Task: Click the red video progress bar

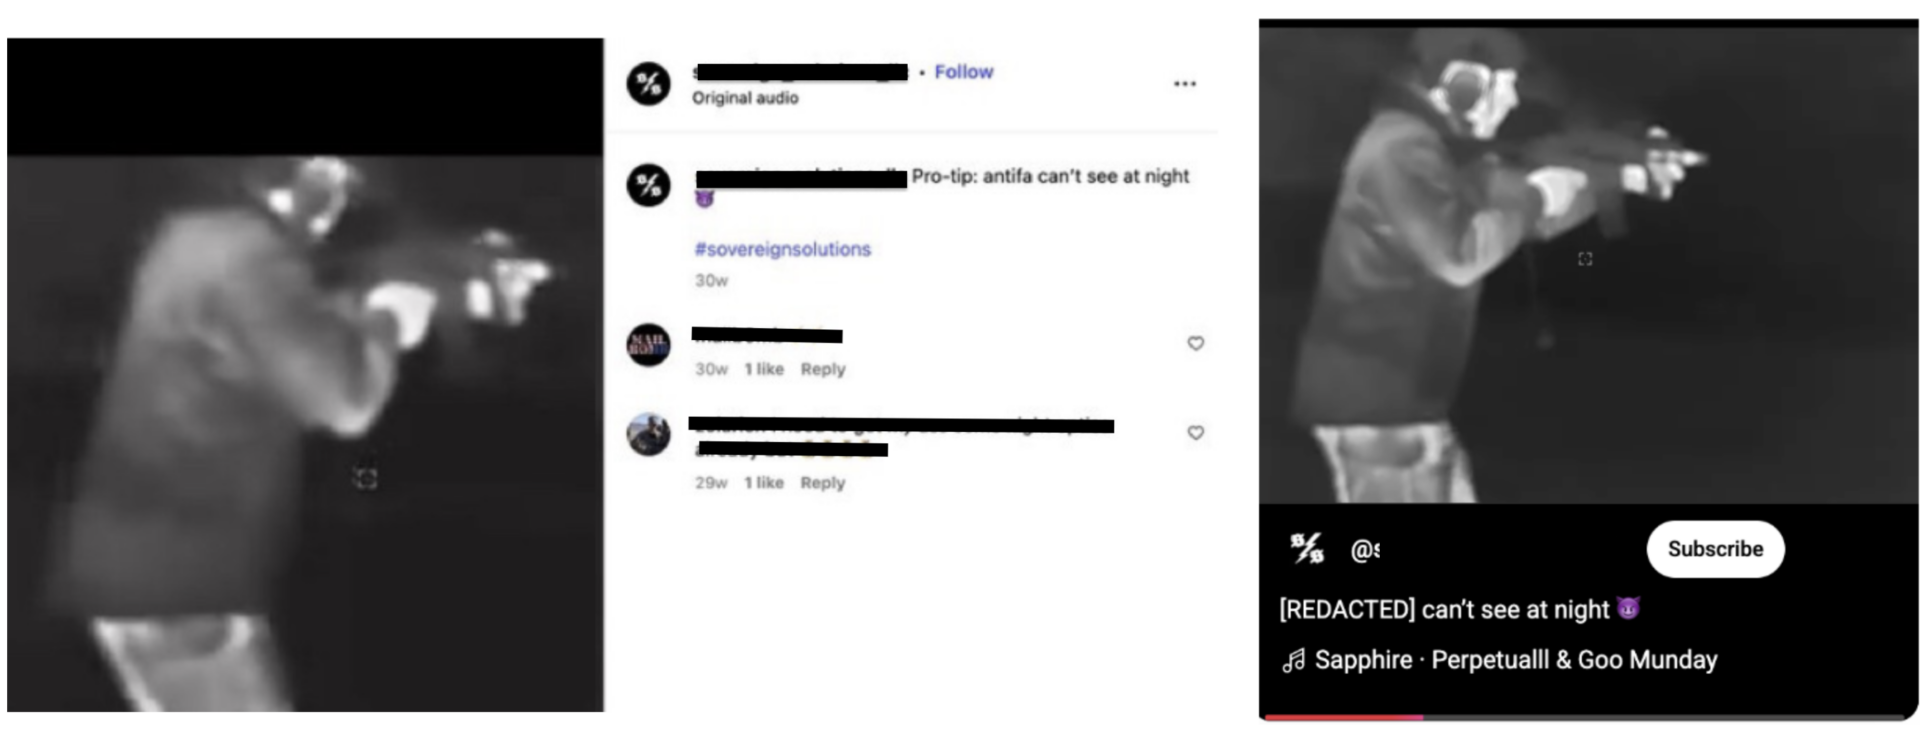Action: click(x=1343, y=717)
